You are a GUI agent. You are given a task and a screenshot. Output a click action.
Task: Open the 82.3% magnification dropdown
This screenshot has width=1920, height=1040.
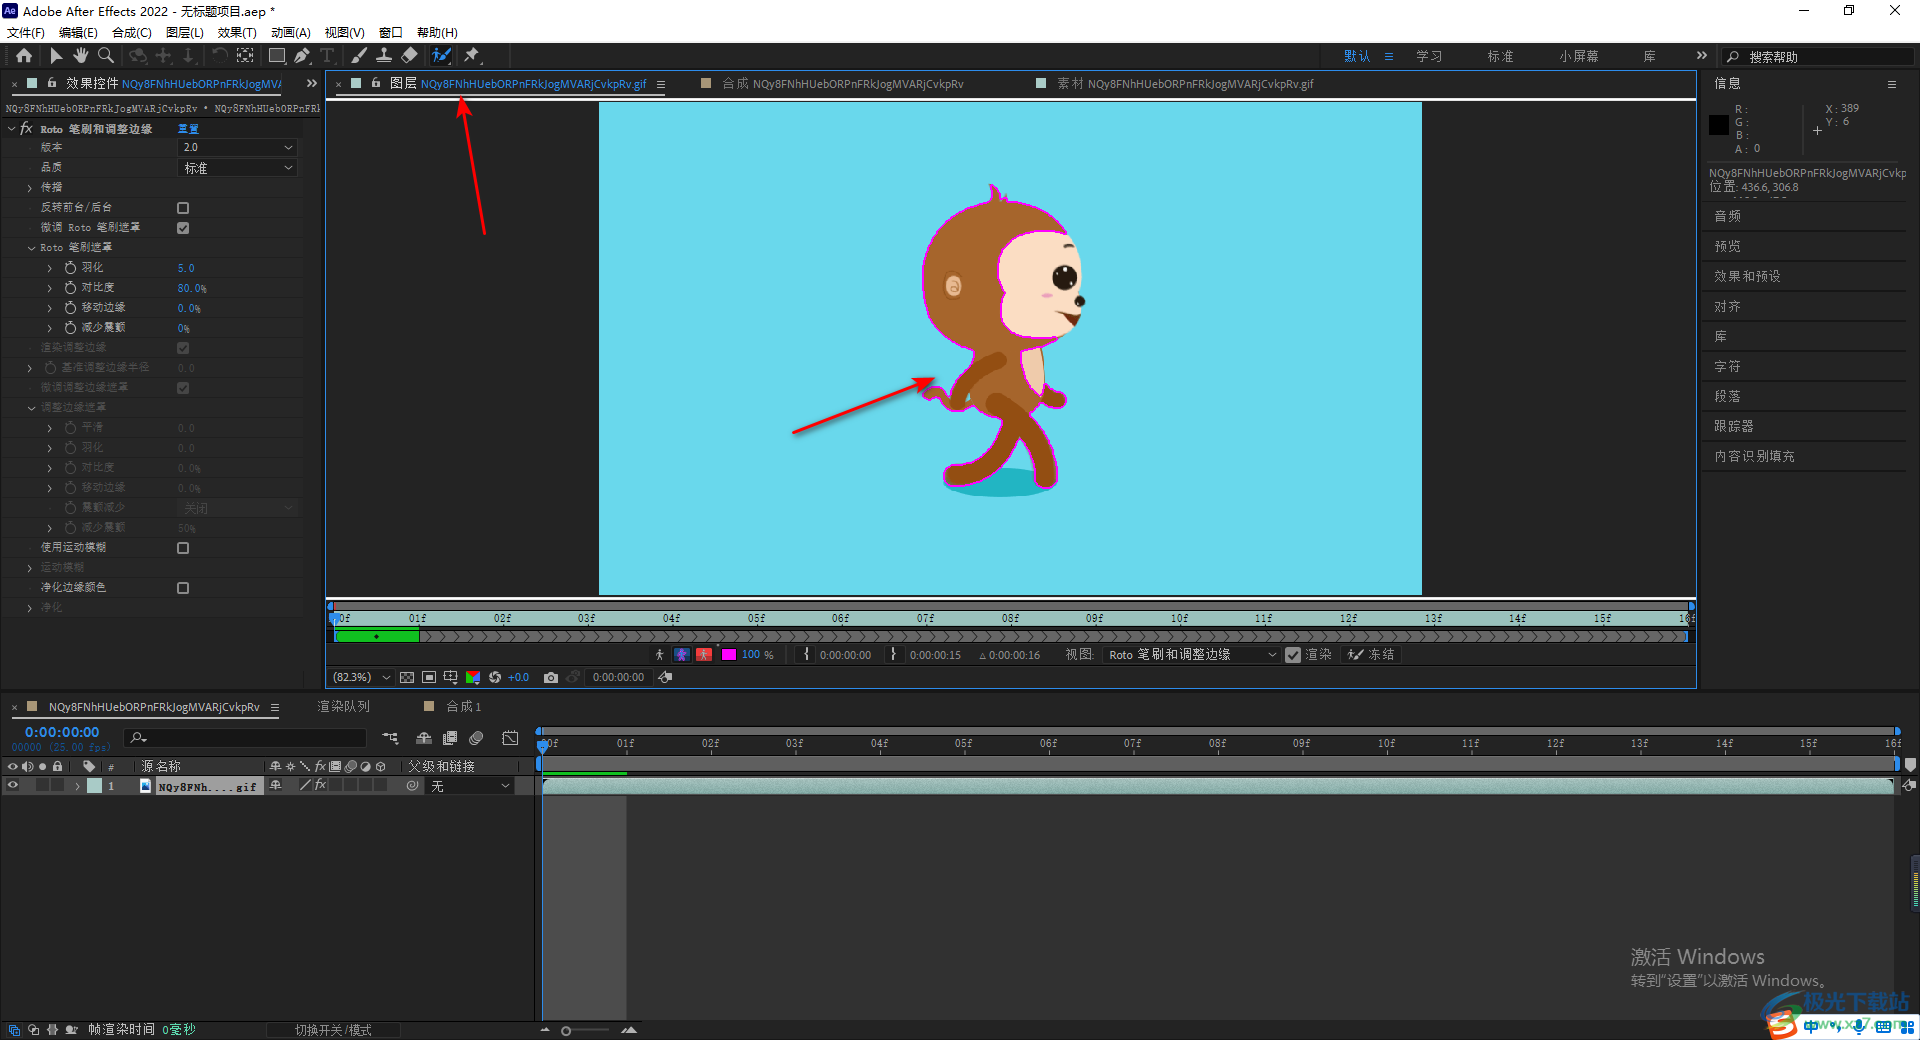pos(361,677)
